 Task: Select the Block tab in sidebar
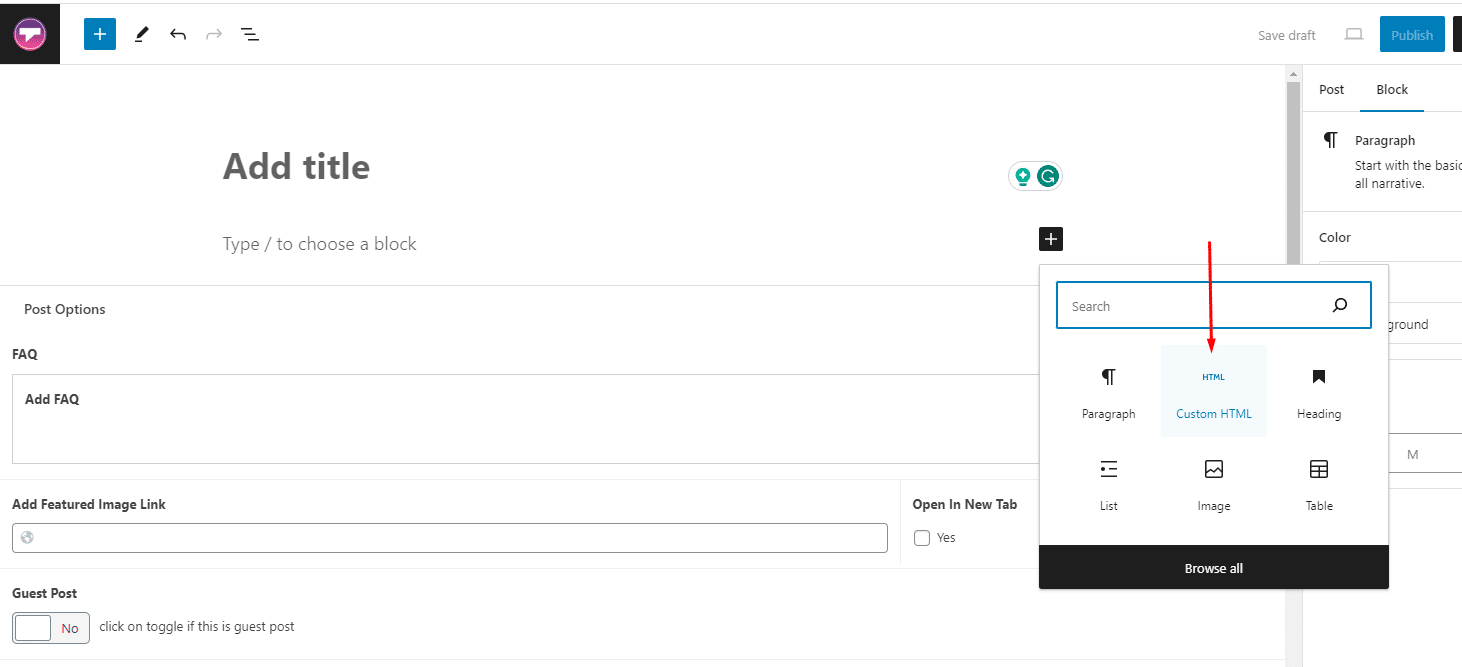1391,89
